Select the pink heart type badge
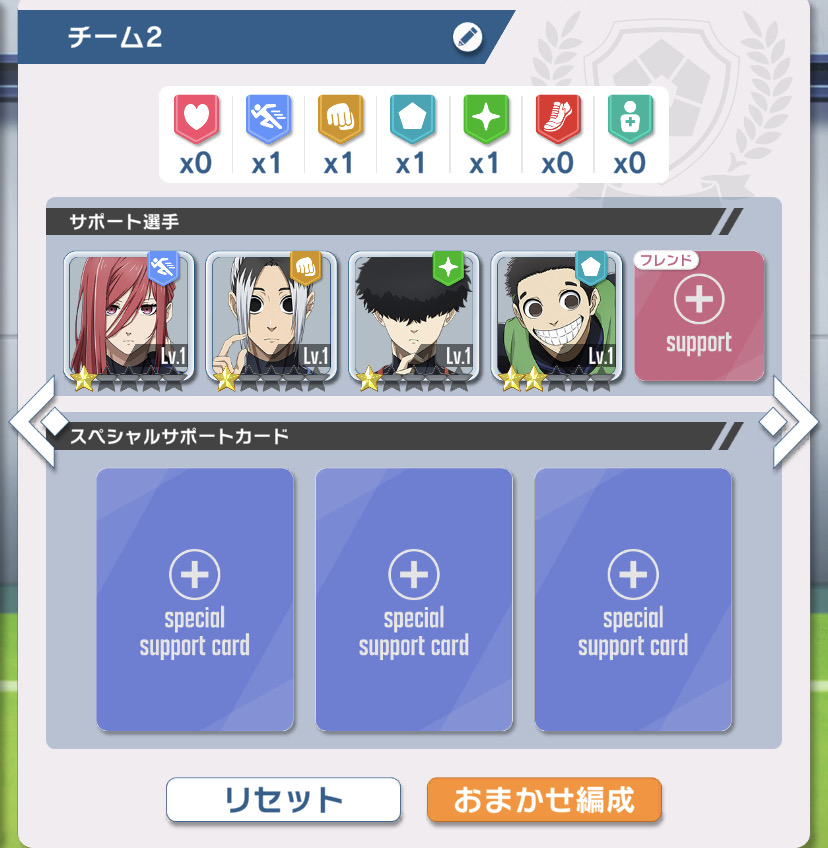The height and width of the screenshot is (848, 828). 196,118
